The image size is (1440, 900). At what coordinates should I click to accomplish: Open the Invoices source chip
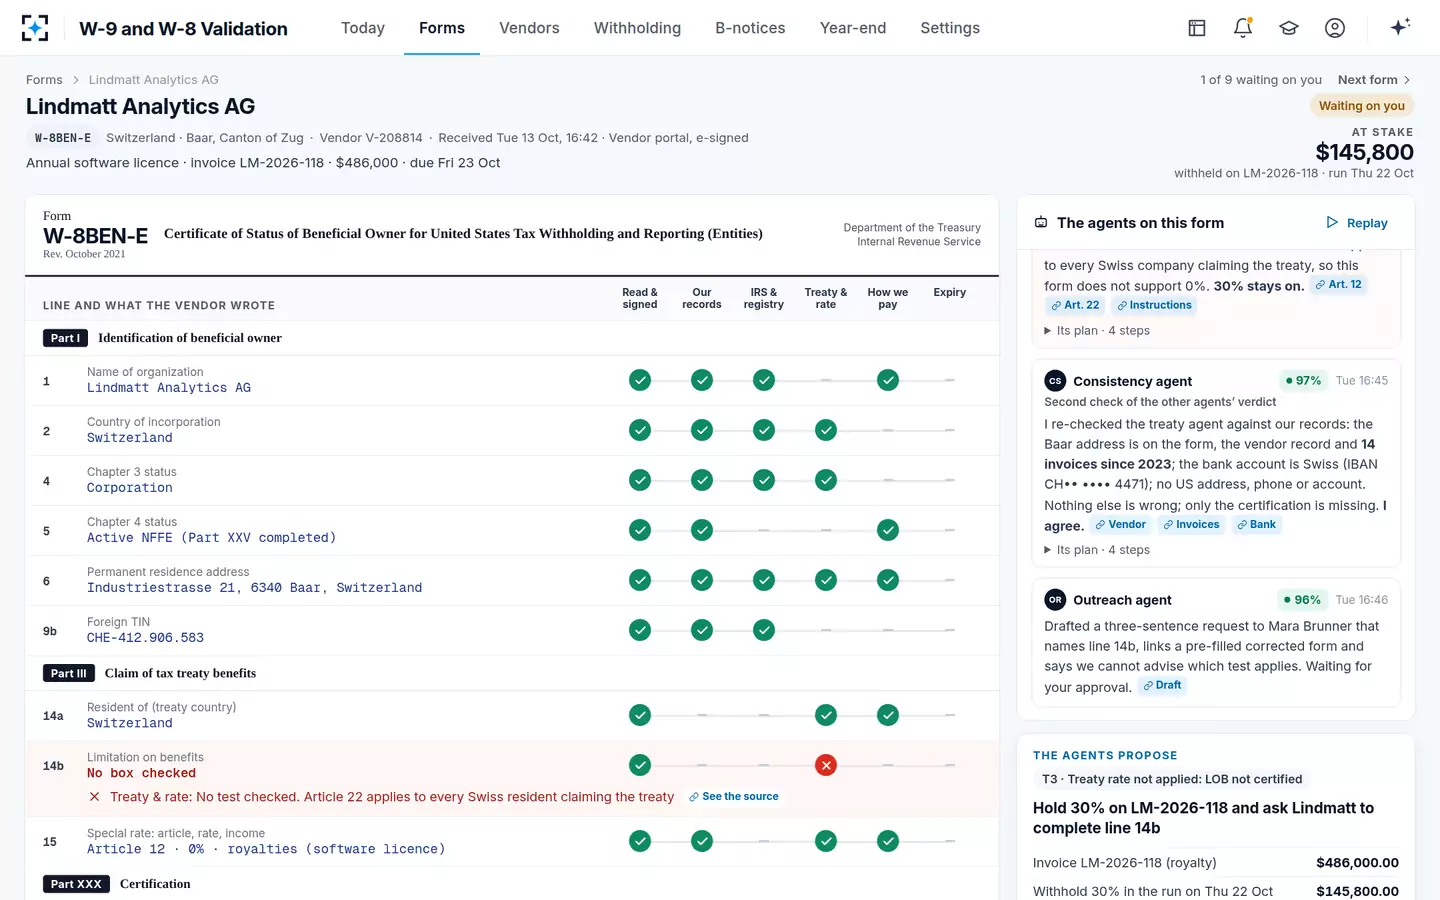(x=1191, y=525)
